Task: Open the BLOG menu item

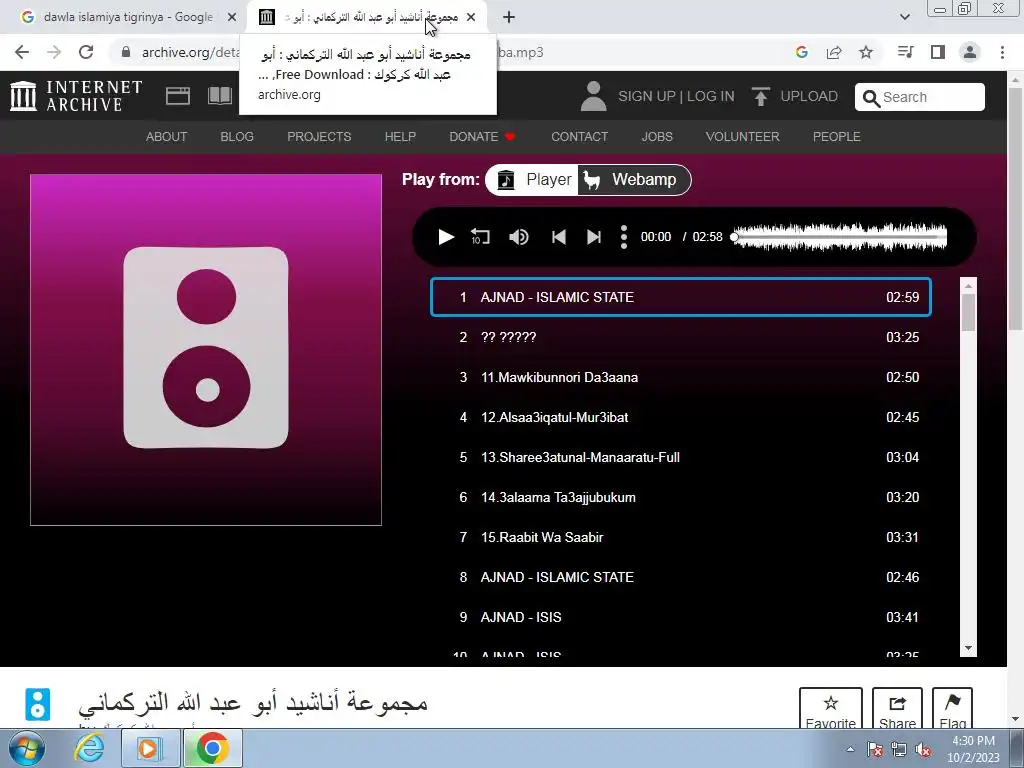Action: tap(237, 136)
